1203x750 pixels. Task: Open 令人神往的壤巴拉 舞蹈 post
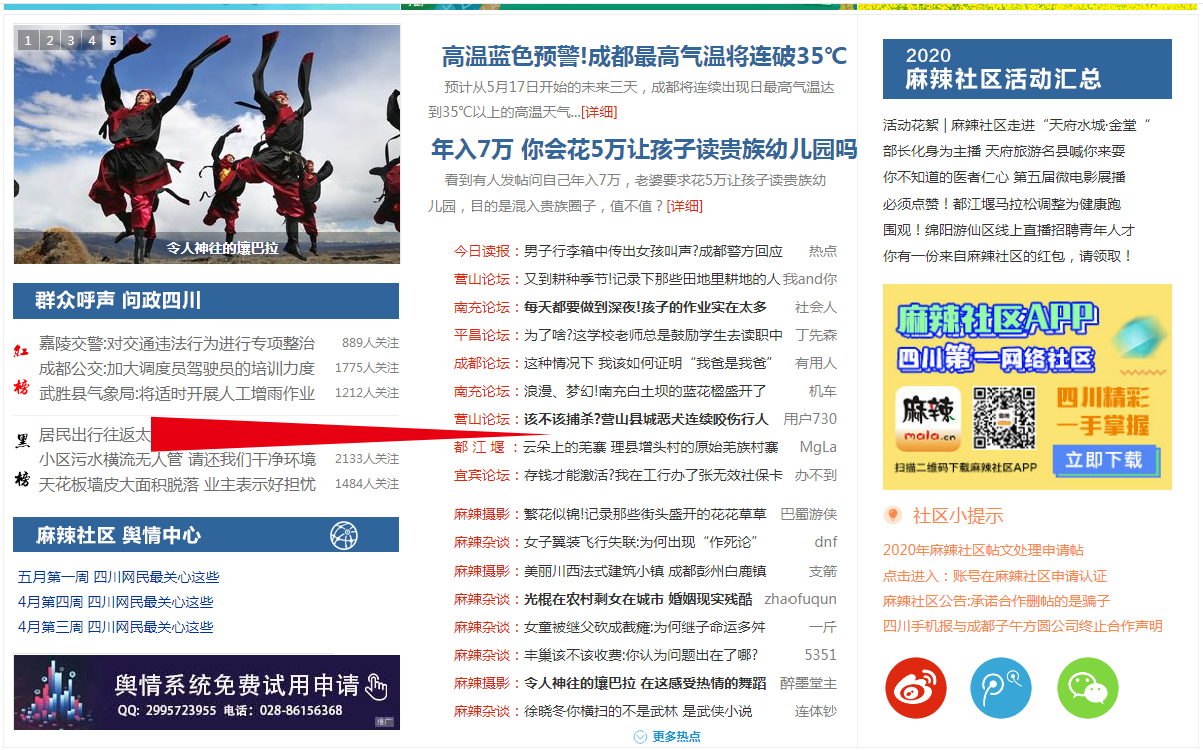pyautogui.click(x=645, y=683)
